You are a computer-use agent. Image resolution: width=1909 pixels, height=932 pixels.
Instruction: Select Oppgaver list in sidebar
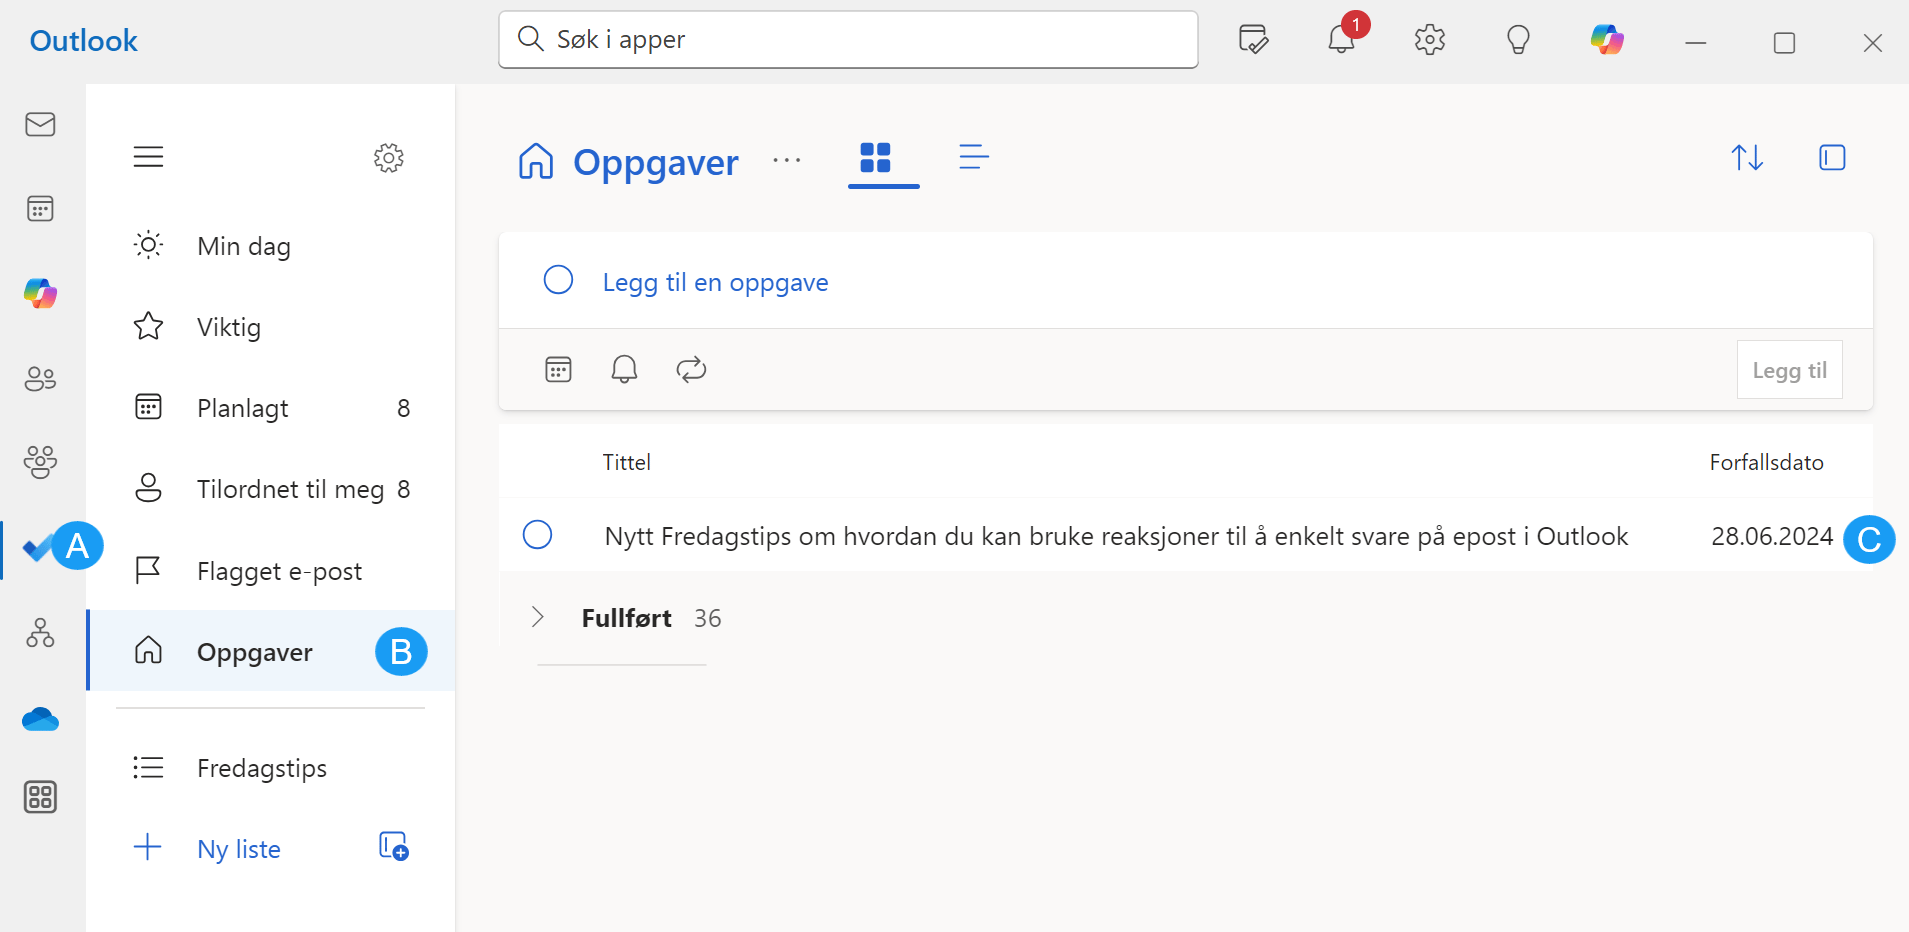(x=271, y=651)
